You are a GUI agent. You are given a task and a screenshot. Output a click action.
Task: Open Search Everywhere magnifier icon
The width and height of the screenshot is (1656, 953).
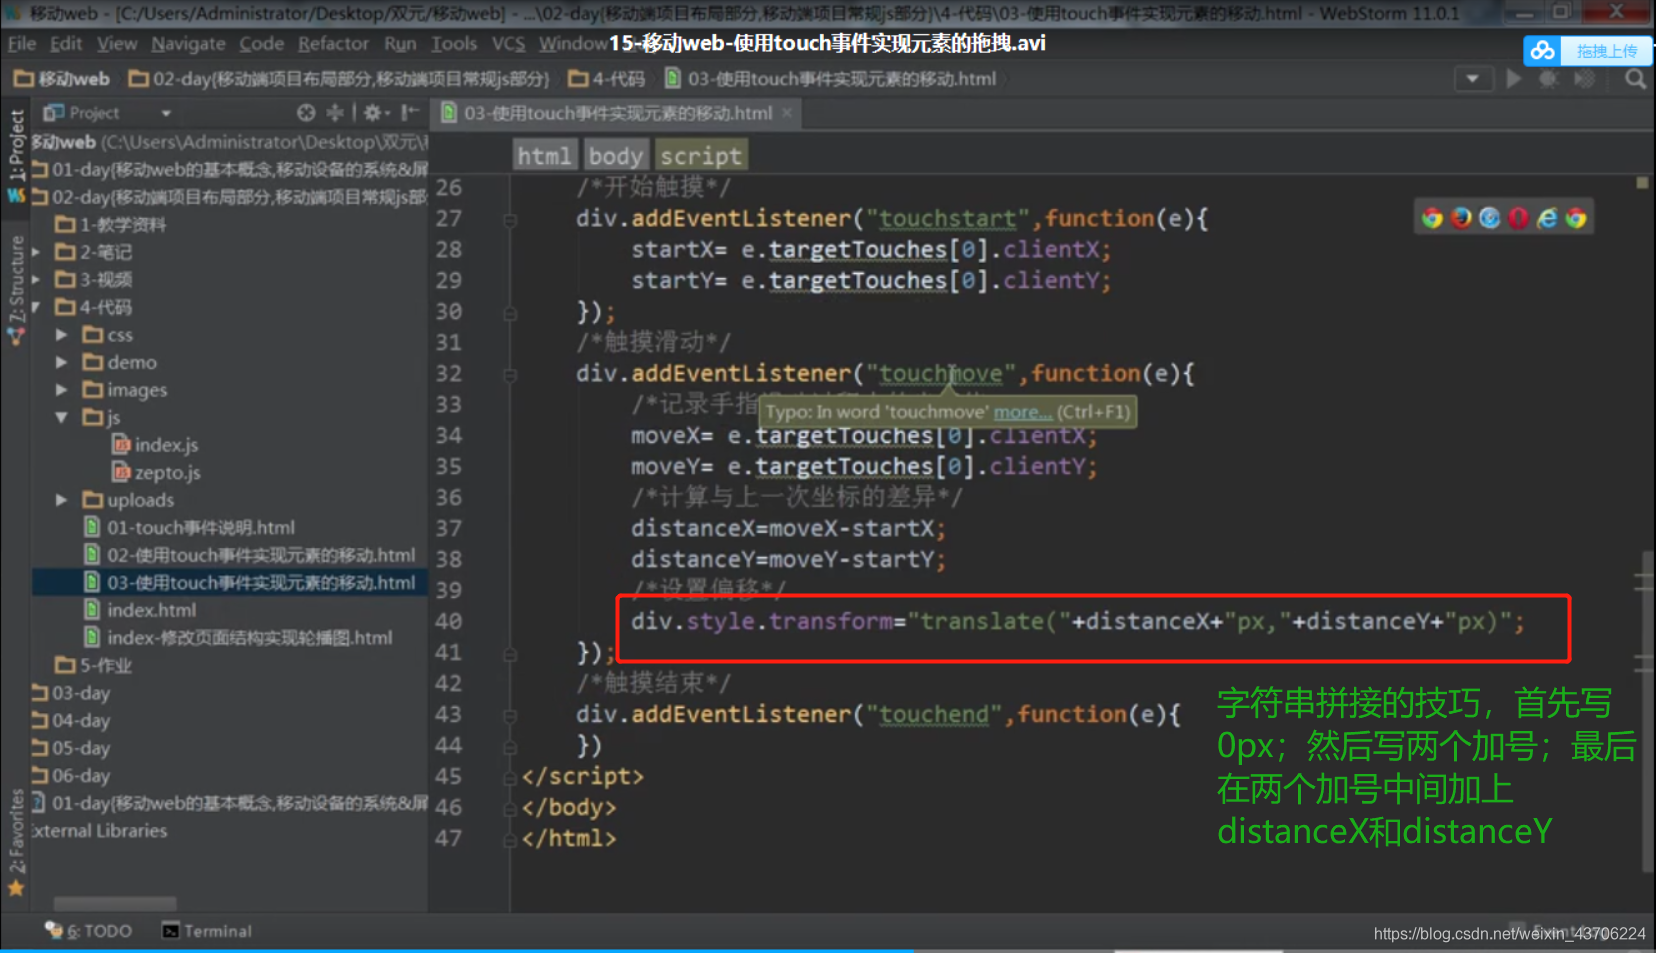[1635, 78]
